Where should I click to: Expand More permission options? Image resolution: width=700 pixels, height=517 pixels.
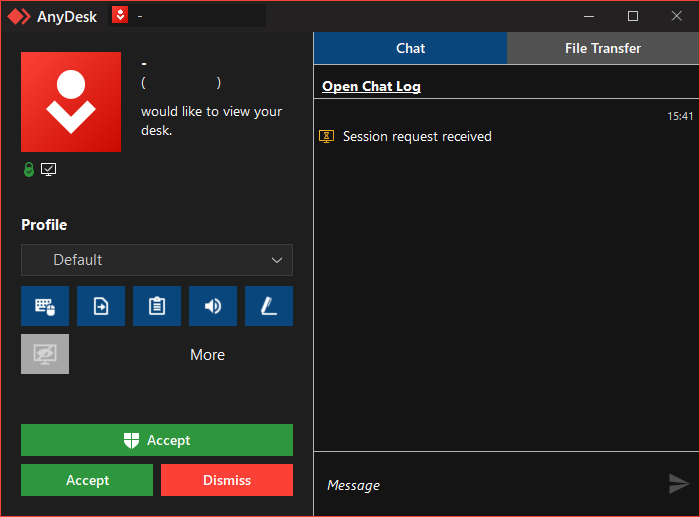point(207,355)
